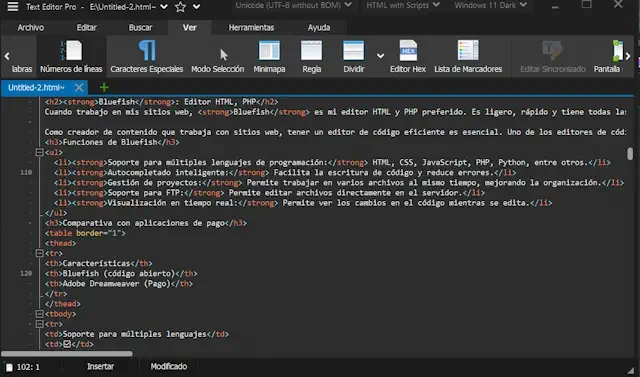Show the Minimapa panel
The height and width of the screenshot is (377, 640).
click(x=269, y=57)
